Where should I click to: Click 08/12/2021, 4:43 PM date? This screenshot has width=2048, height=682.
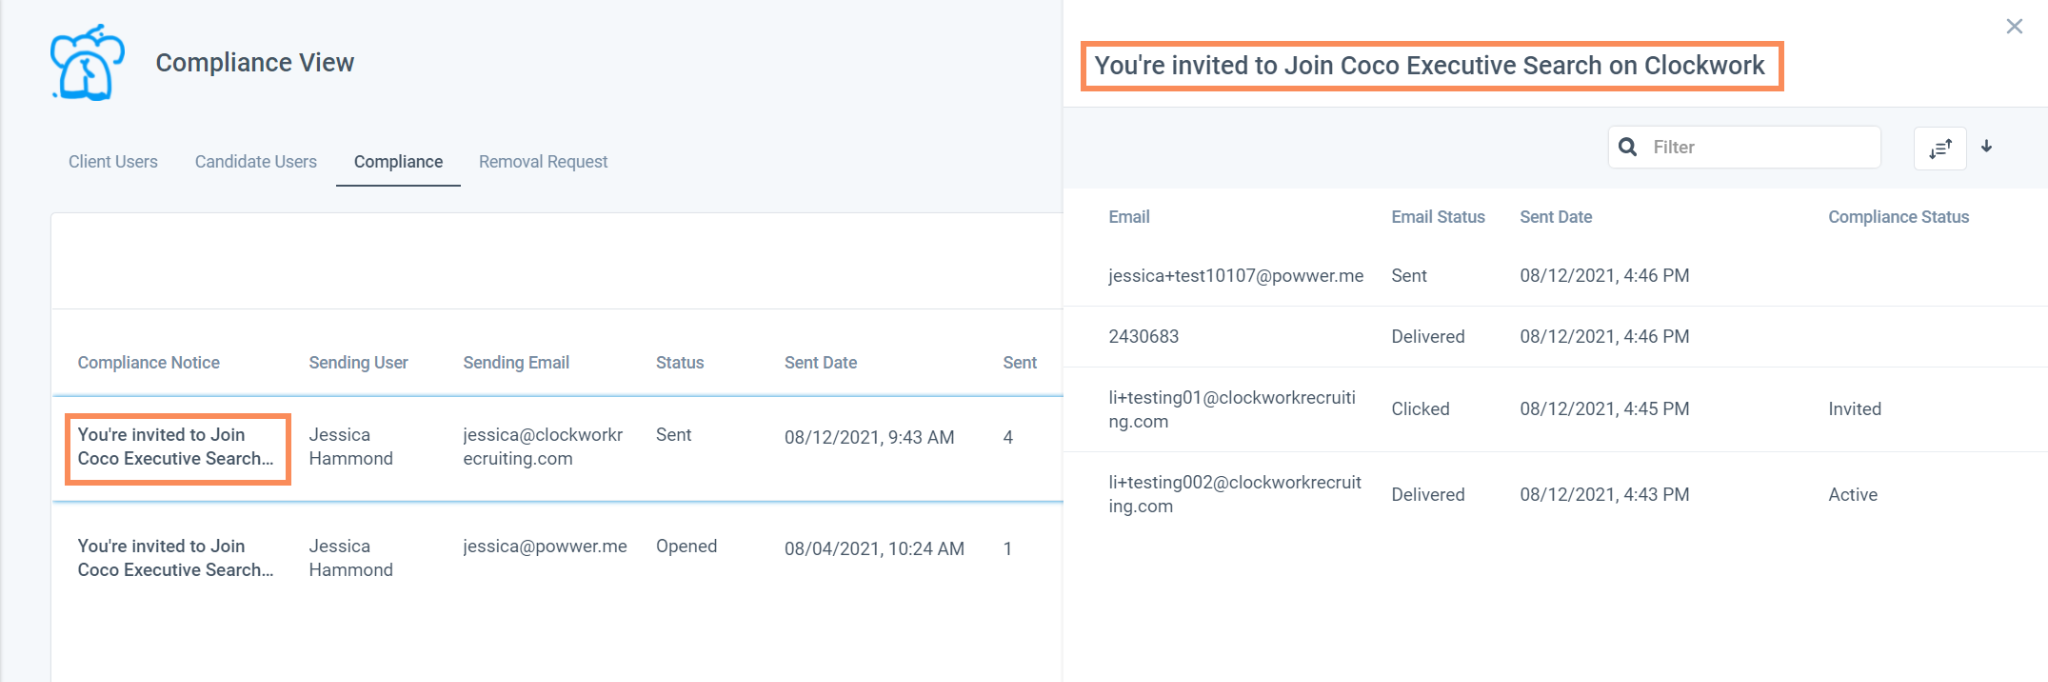tap(1605, 495)
